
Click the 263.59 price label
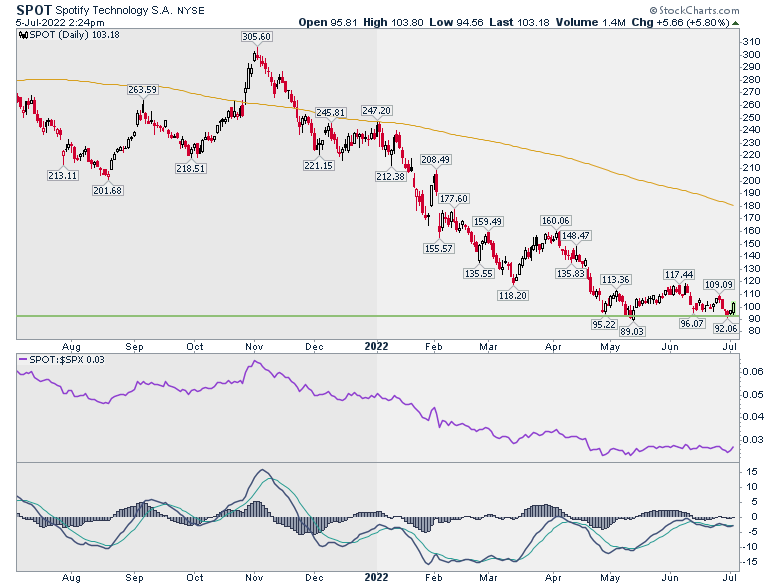coord(142,90)
